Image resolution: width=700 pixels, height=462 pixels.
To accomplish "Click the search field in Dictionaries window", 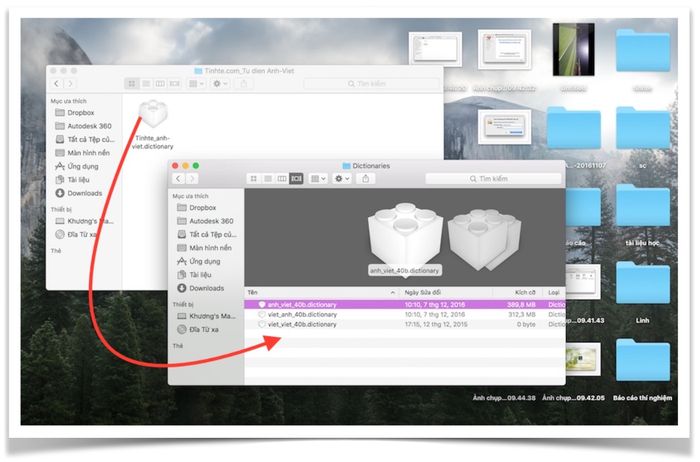I will [x=492, y=178].
